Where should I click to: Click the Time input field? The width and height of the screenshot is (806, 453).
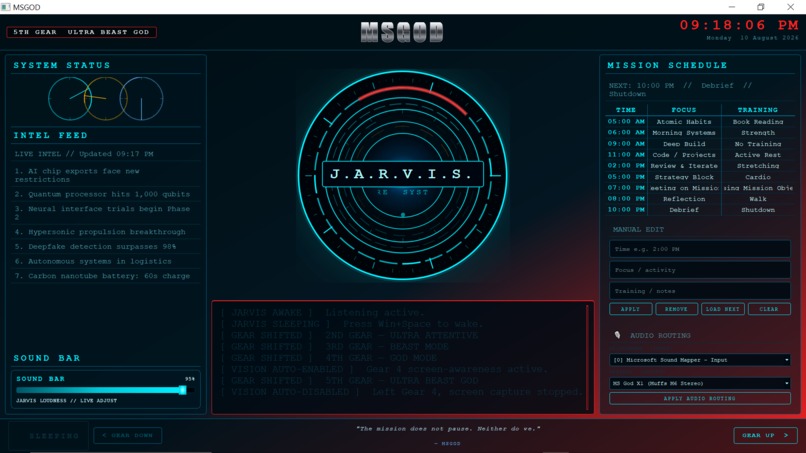pos(700,249)
